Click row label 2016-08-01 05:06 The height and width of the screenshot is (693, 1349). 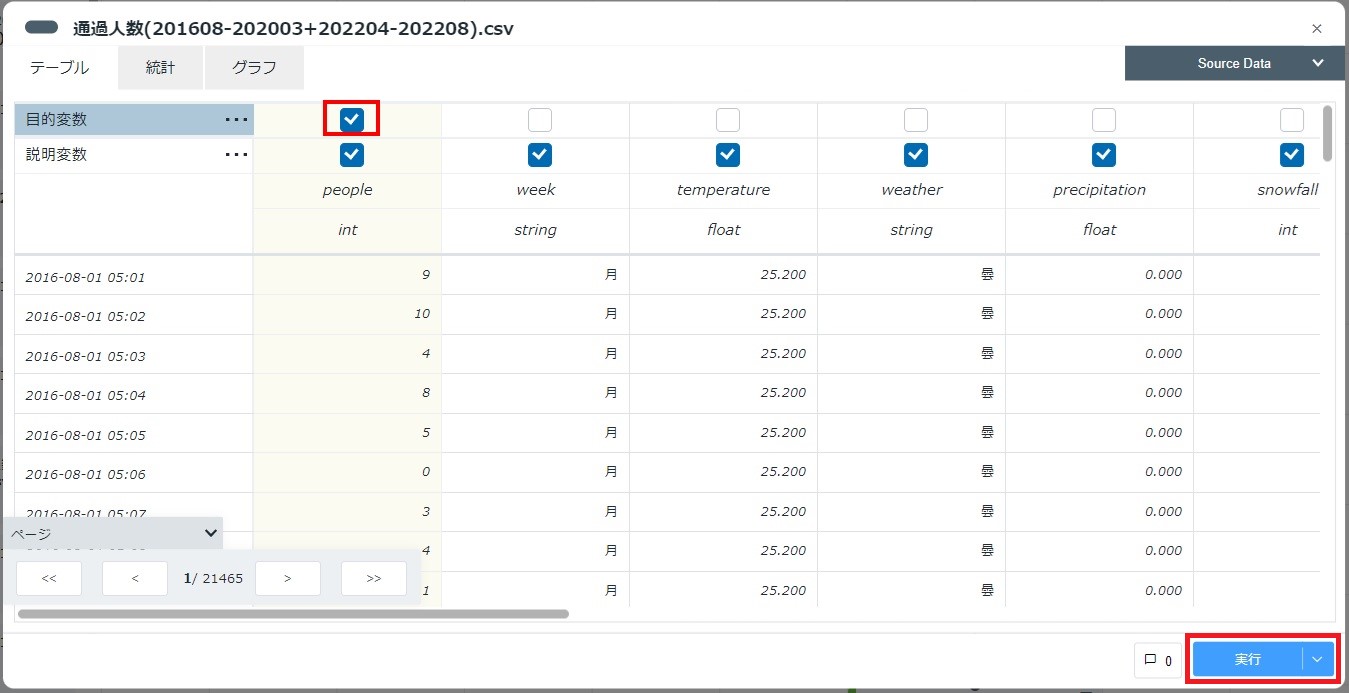pyautogui.click(x=85, y=474)
